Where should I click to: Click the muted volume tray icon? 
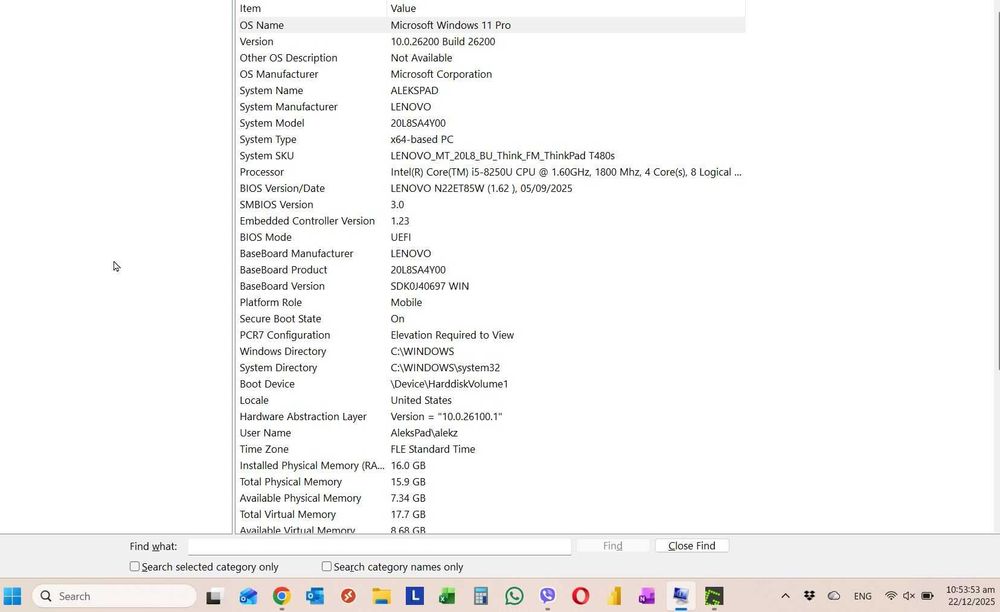pos(909,596)
